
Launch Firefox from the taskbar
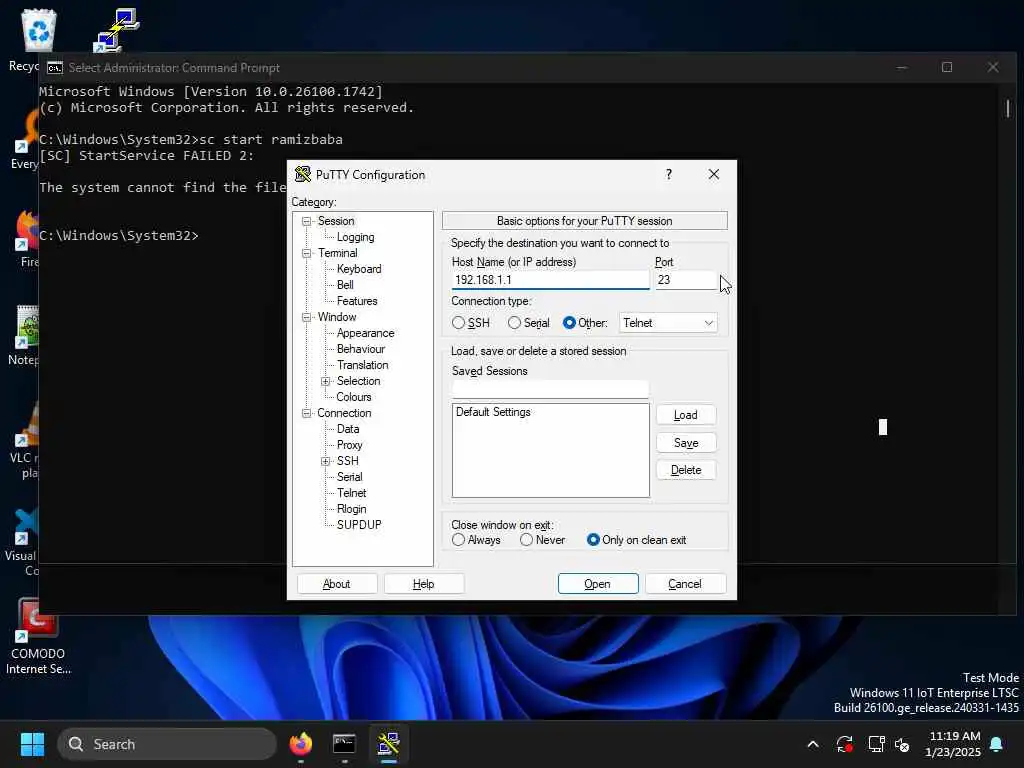[x=300, y=744]
